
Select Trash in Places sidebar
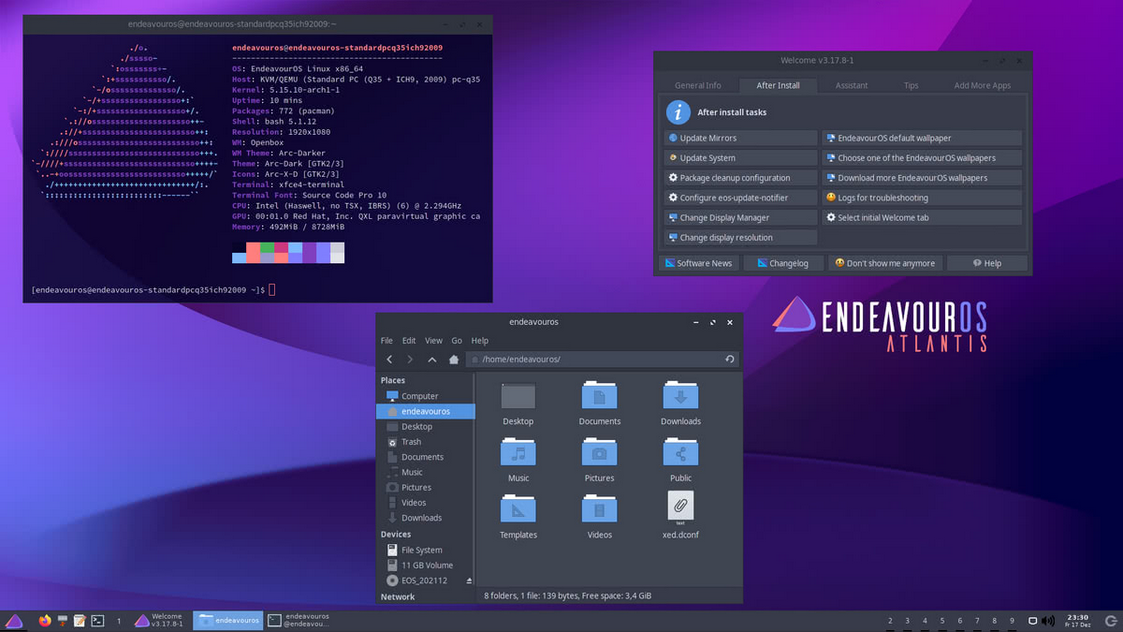(425, 442)
